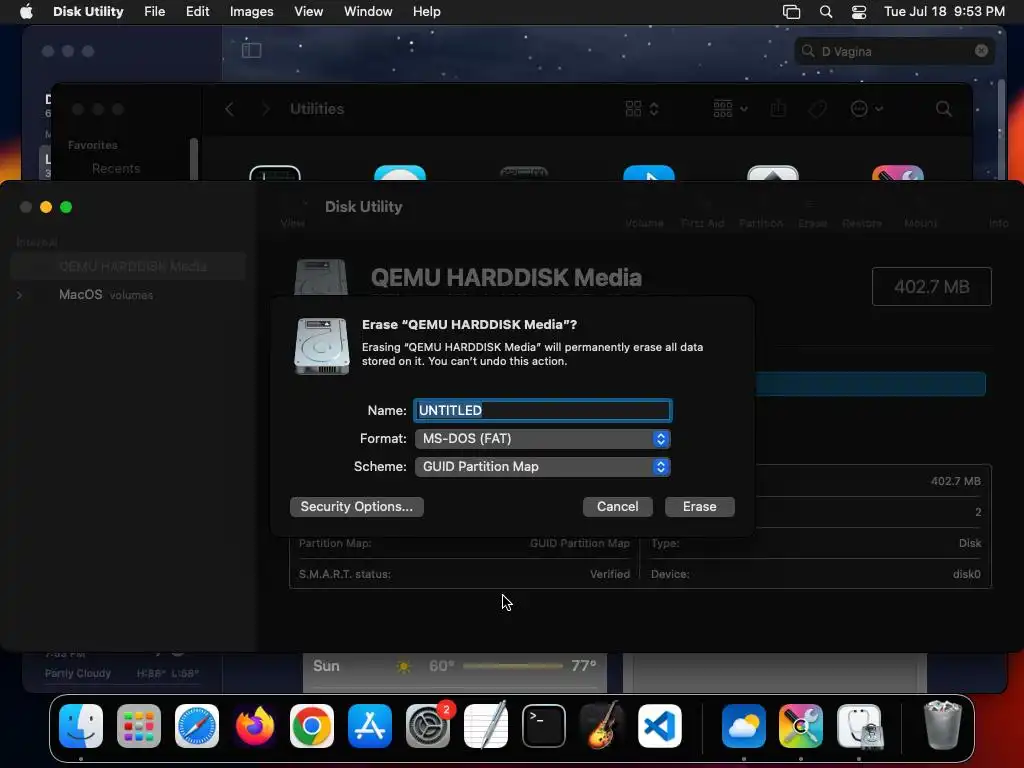
Task: Open the Window menu
Action: (x=368, y=12)
